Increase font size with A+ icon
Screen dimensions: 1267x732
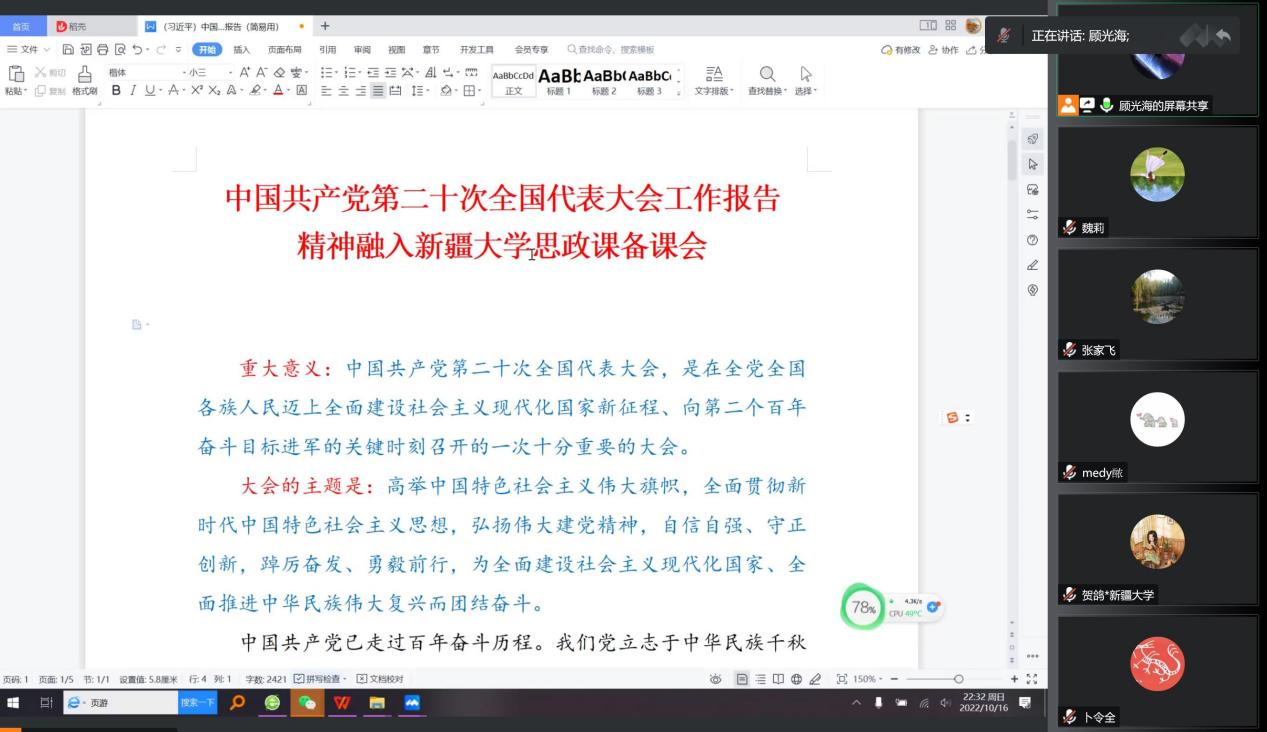click(x=245, y=72)
